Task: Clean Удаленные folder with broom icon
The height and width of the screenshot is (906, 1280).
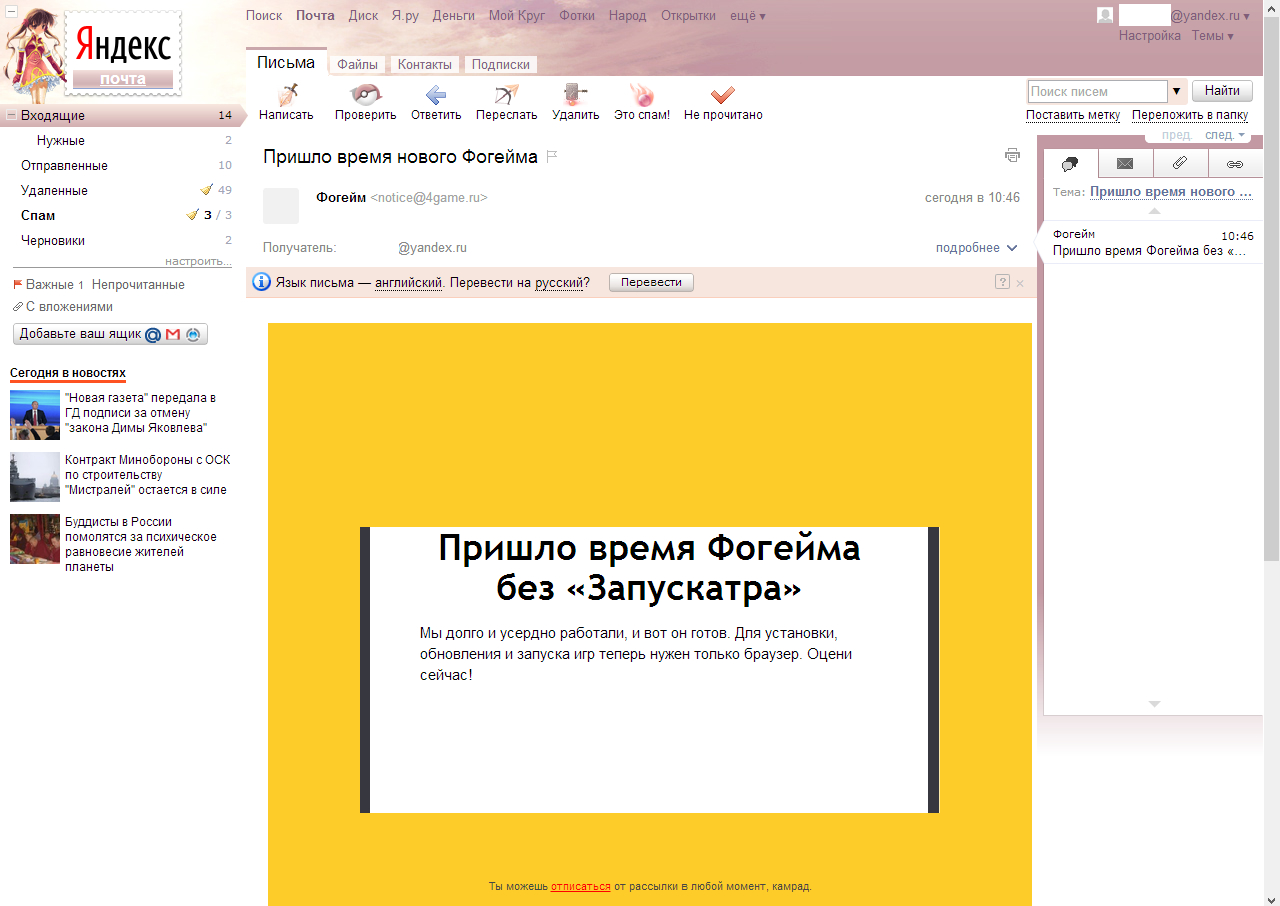Action: tap(207, 189)
